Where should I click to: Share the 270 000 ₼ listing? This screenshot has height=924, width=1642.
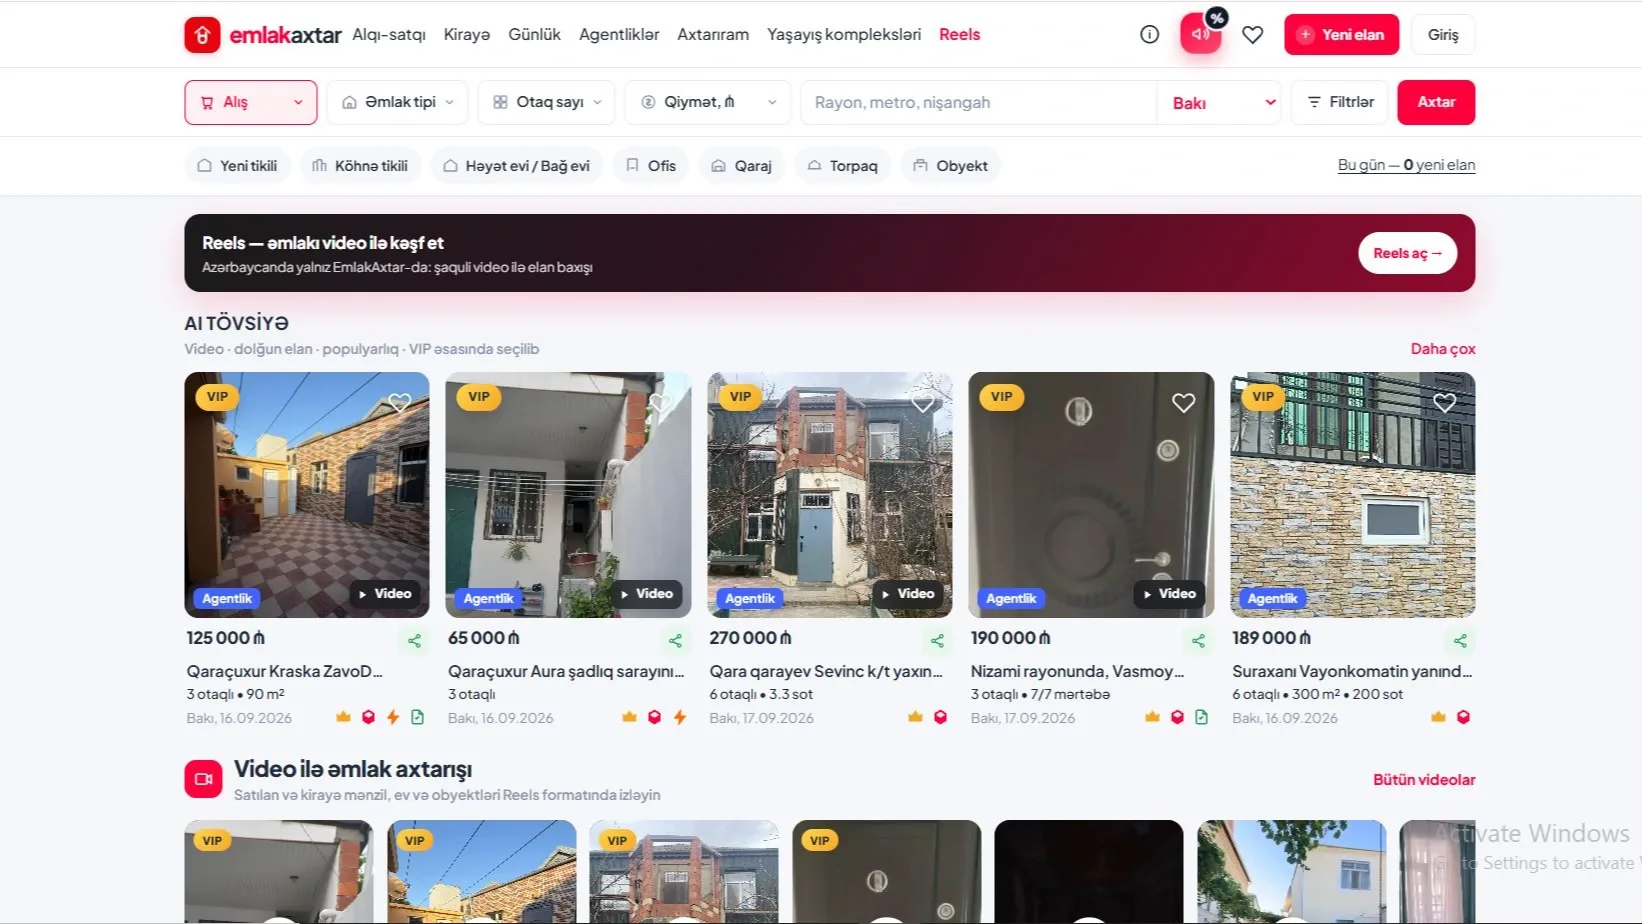tap(937, 641)
